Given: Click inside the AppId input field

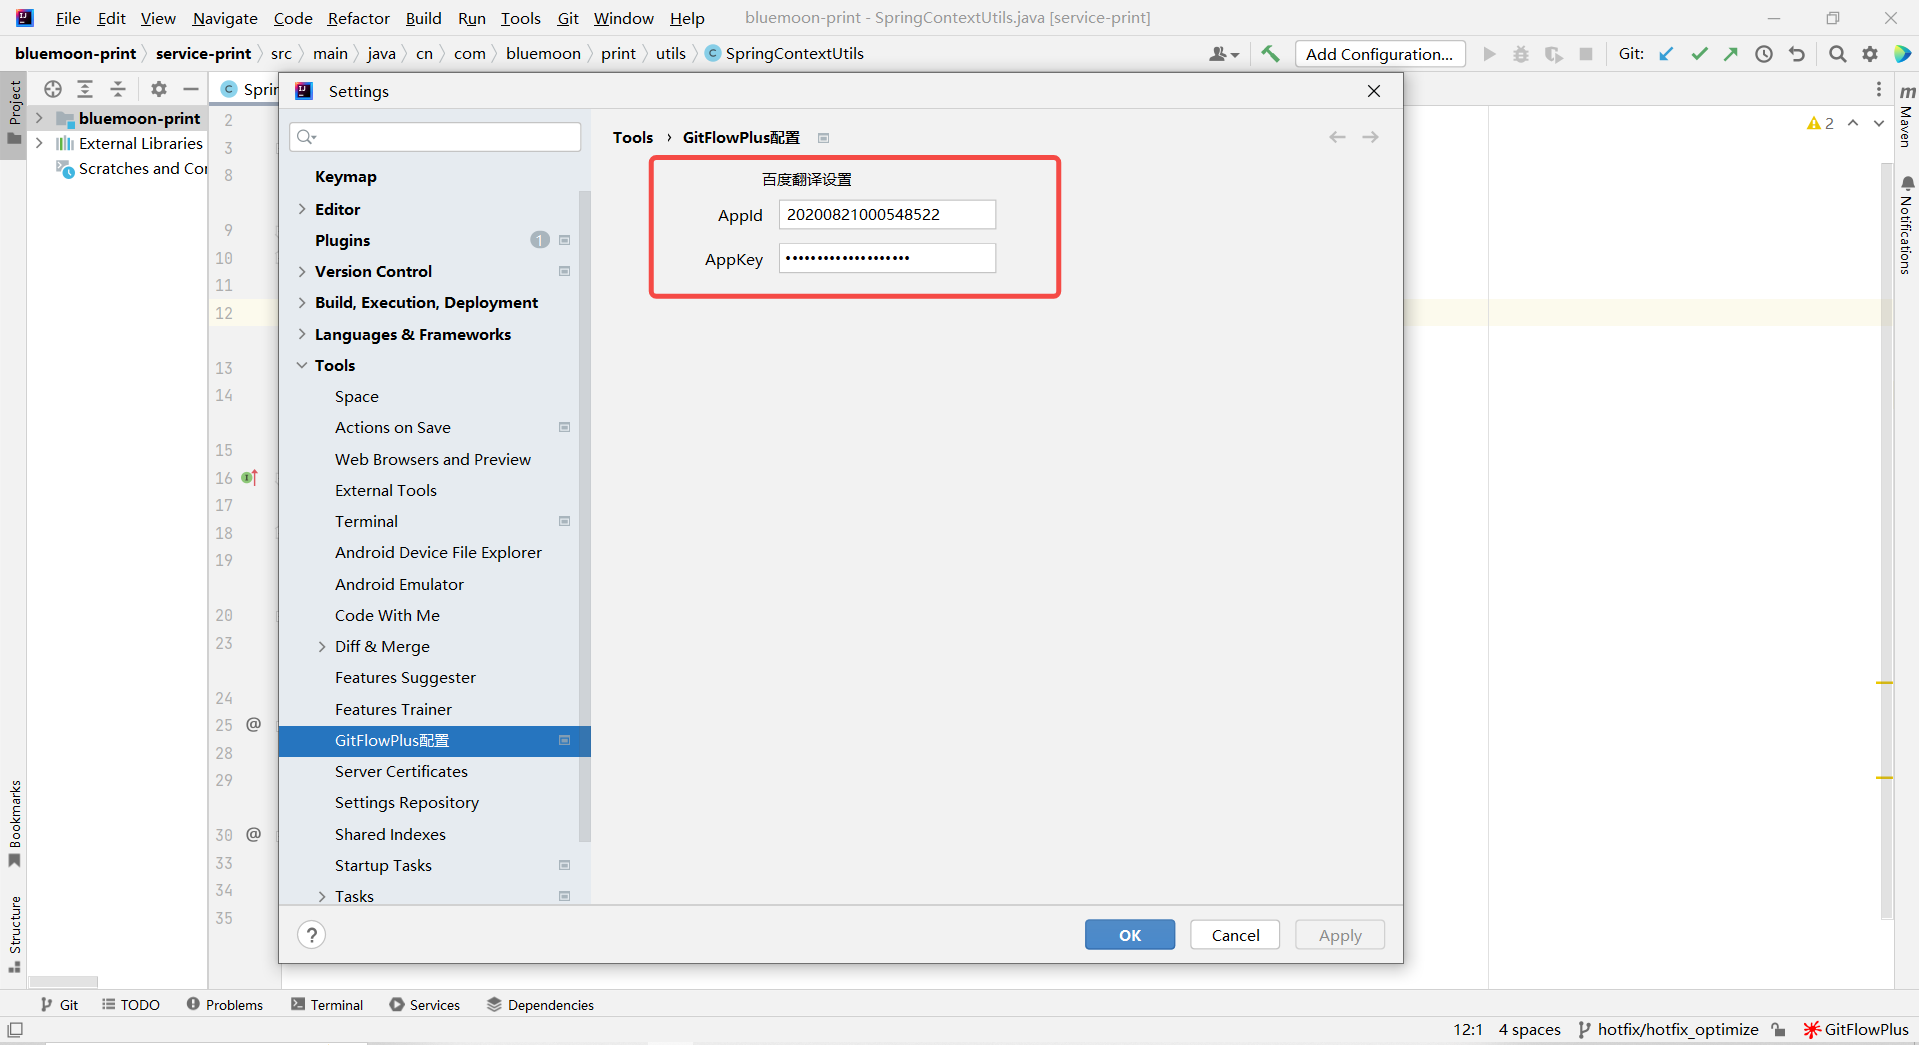Looking at the screenshot, I should [886, 214].
